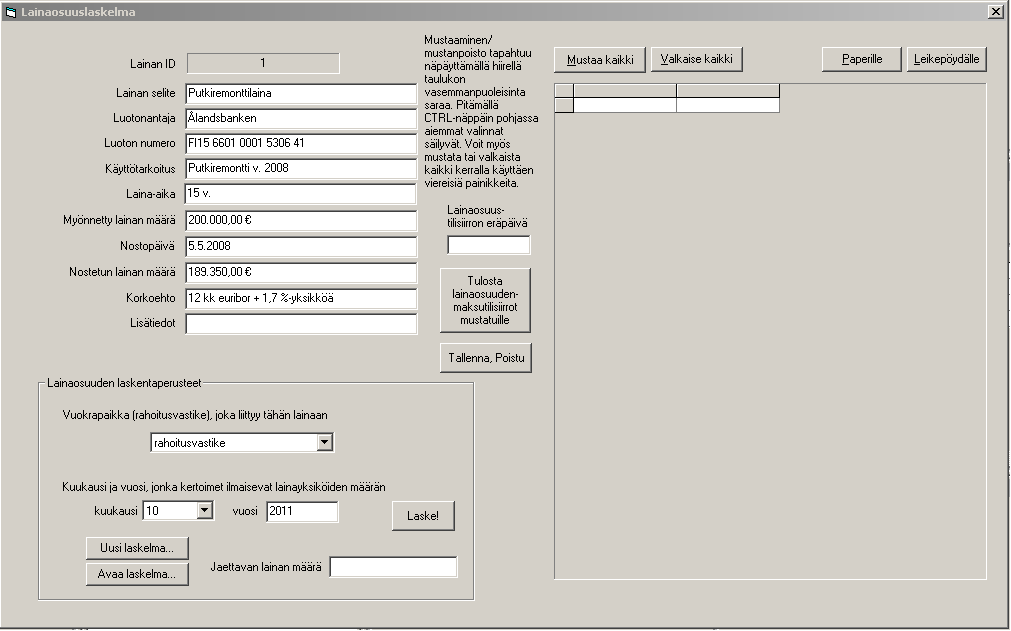Viewport: 1011px width, 631px height.
Task: Click first data cell in table row
Action: point(625,105)
